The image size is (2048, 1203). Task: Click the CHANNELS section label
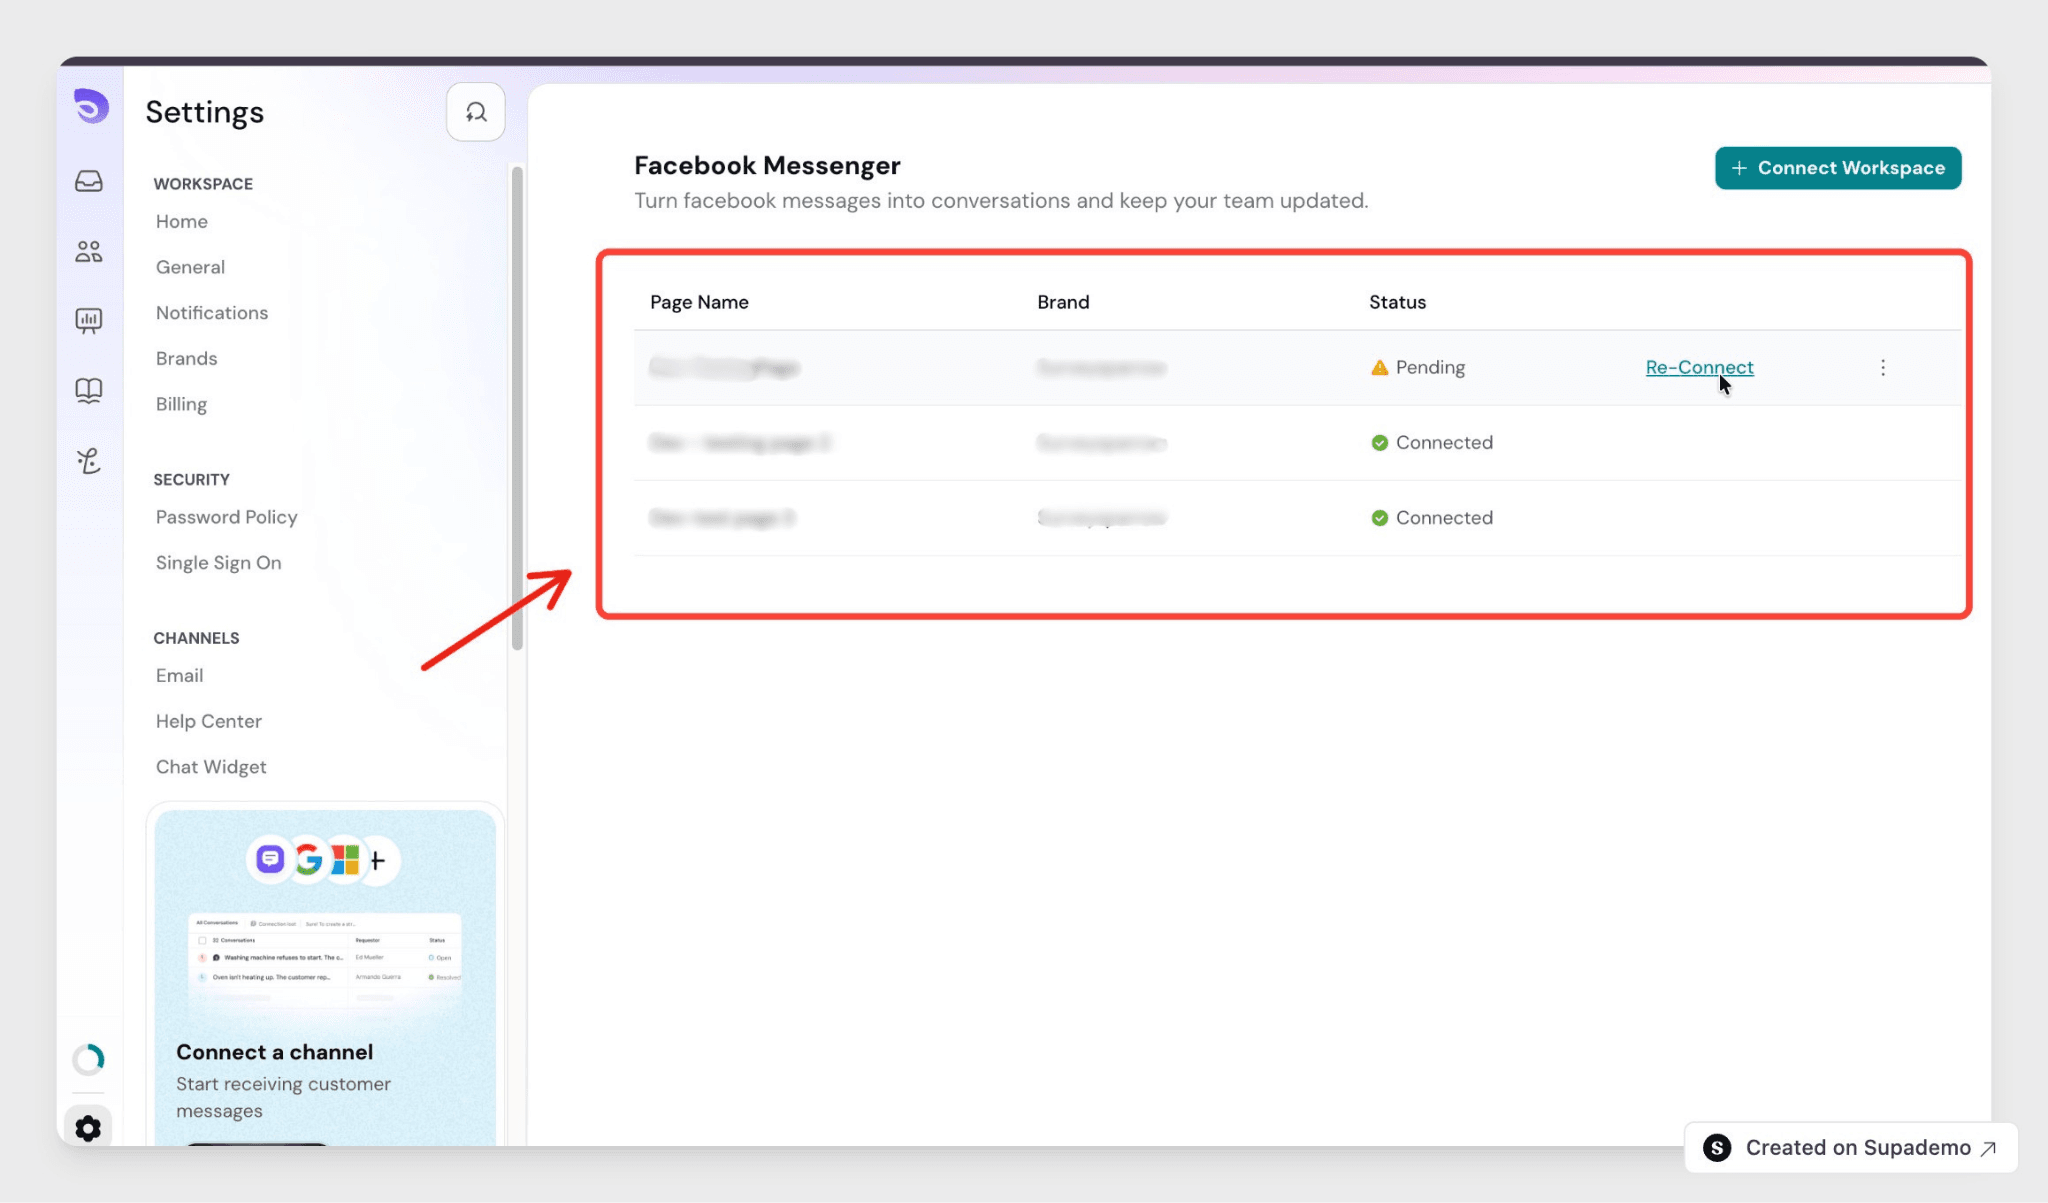(x=196, y=638)
